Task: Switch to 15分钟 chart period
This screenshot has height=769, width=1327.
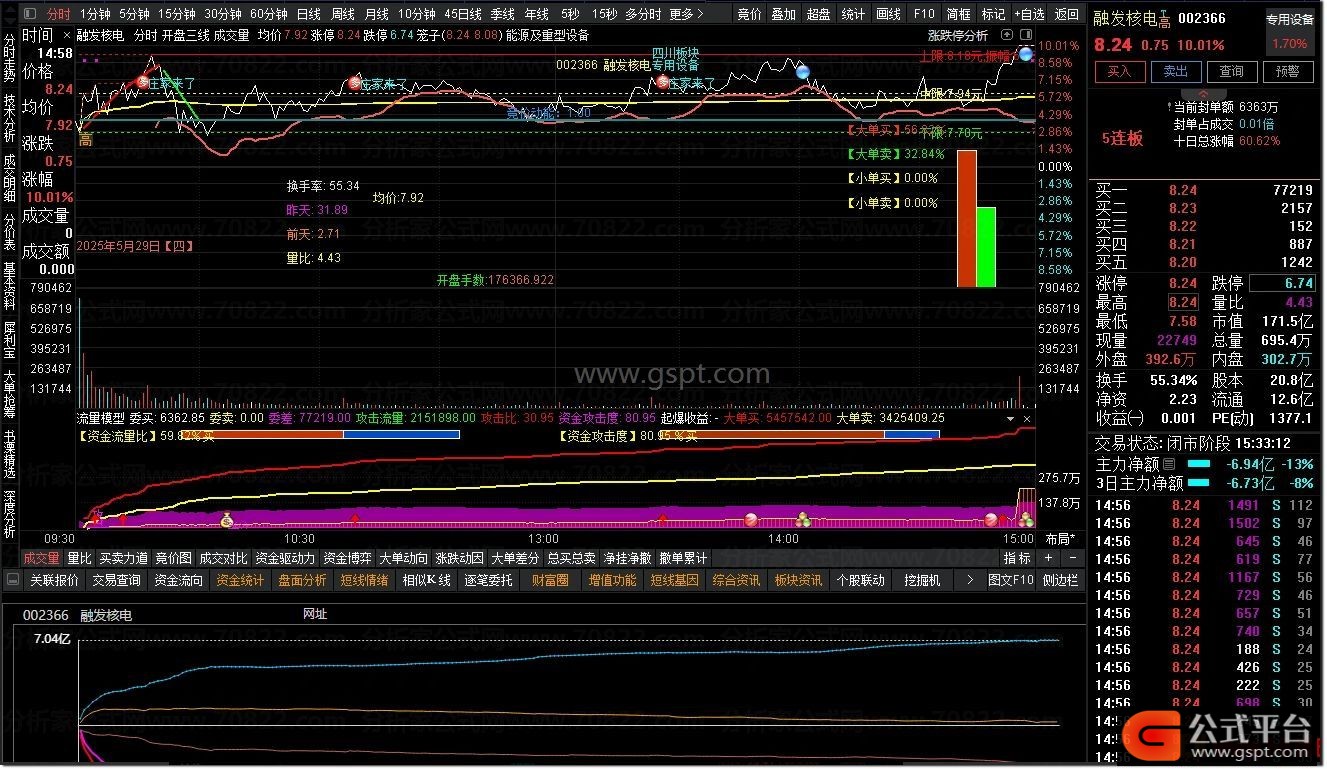Action: coord(177,14)
